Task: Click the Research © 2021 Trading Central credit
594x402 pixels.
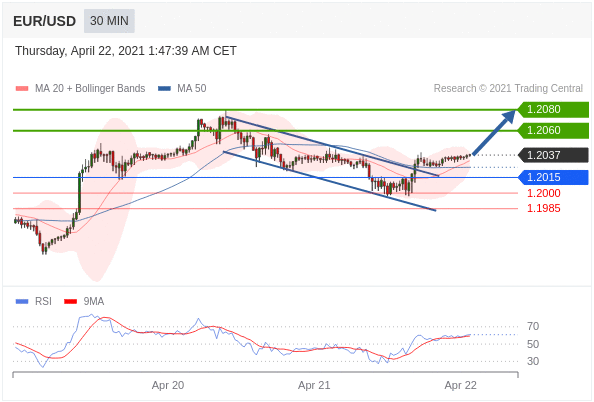Action: [508, 88]
